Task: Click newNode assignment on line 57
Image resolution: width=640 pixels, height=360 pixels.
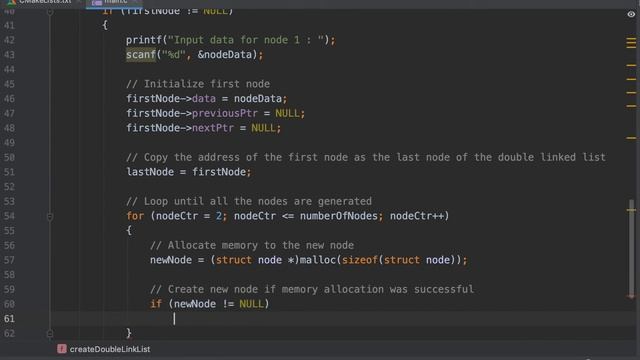Action: [171, 260]
